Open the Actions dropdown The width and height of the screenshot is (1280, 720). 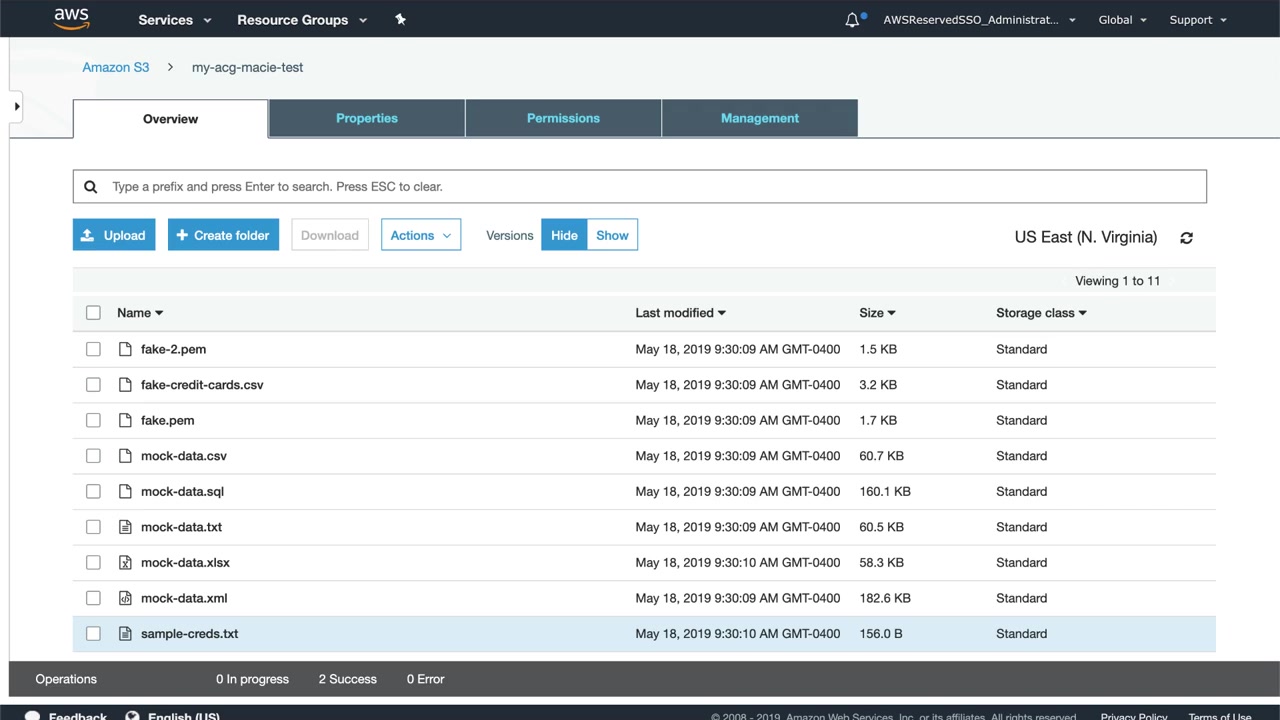pos(420,235)
